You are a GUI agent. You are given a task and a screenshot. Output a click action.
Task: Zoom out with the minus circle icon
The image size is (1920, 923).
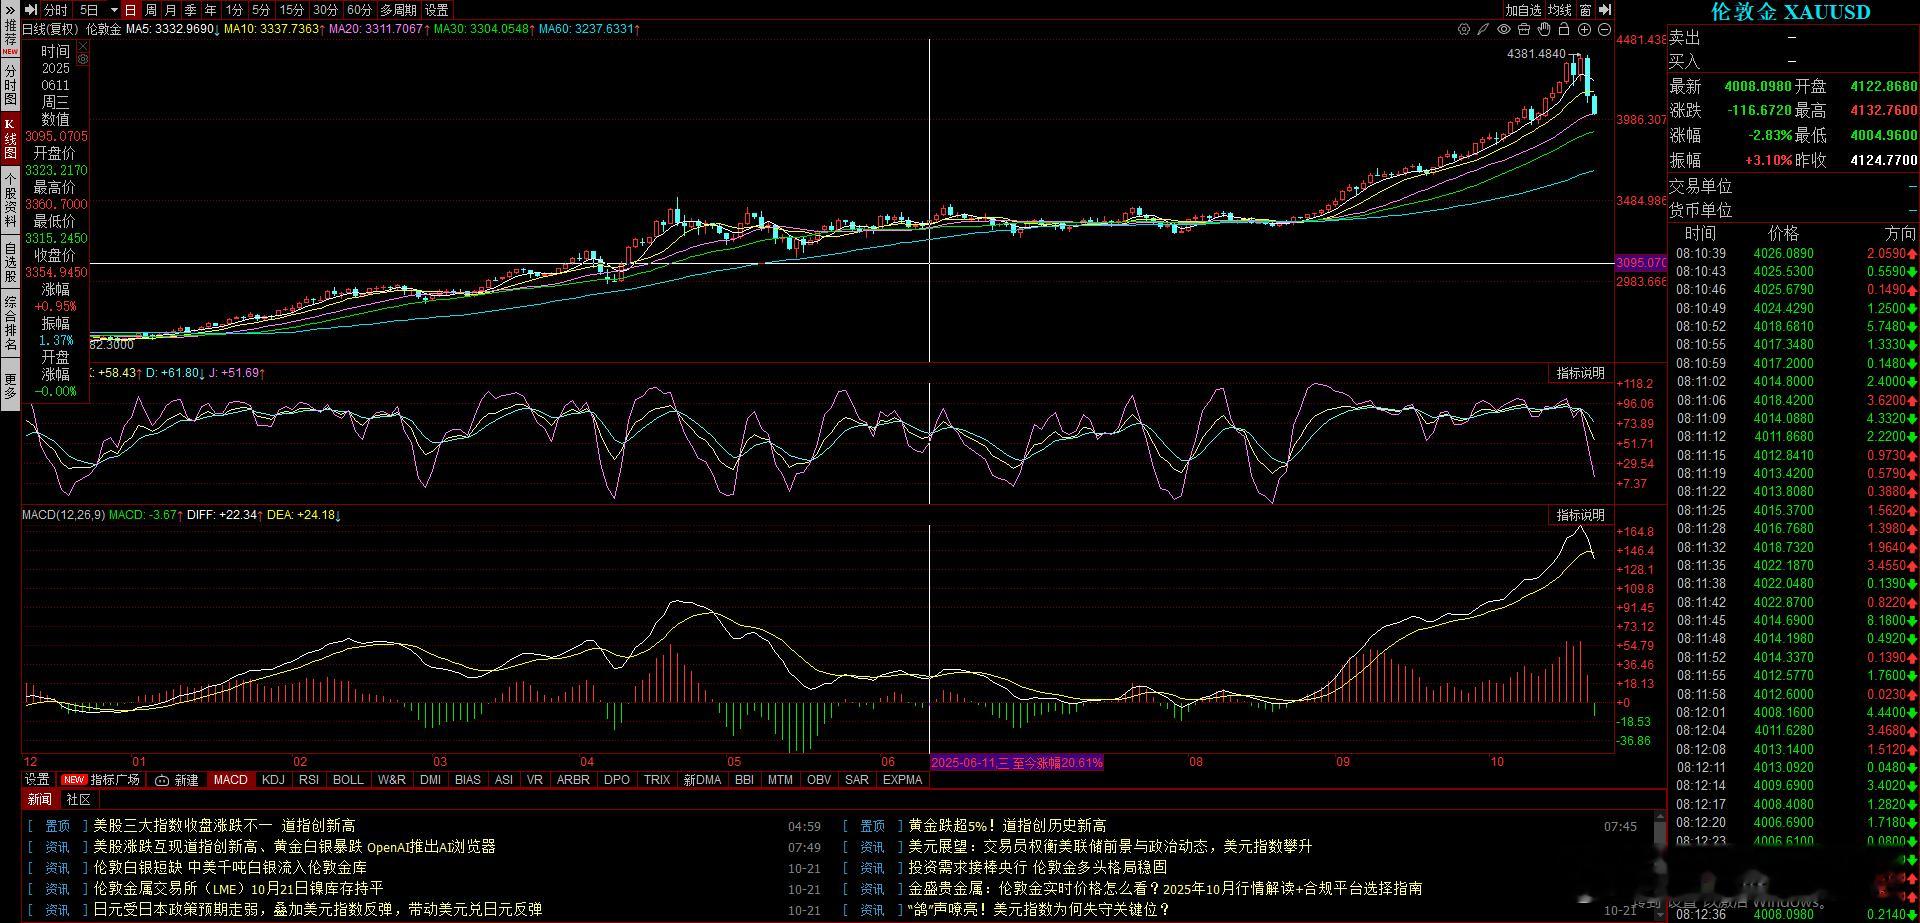(x=1604, y=30)
